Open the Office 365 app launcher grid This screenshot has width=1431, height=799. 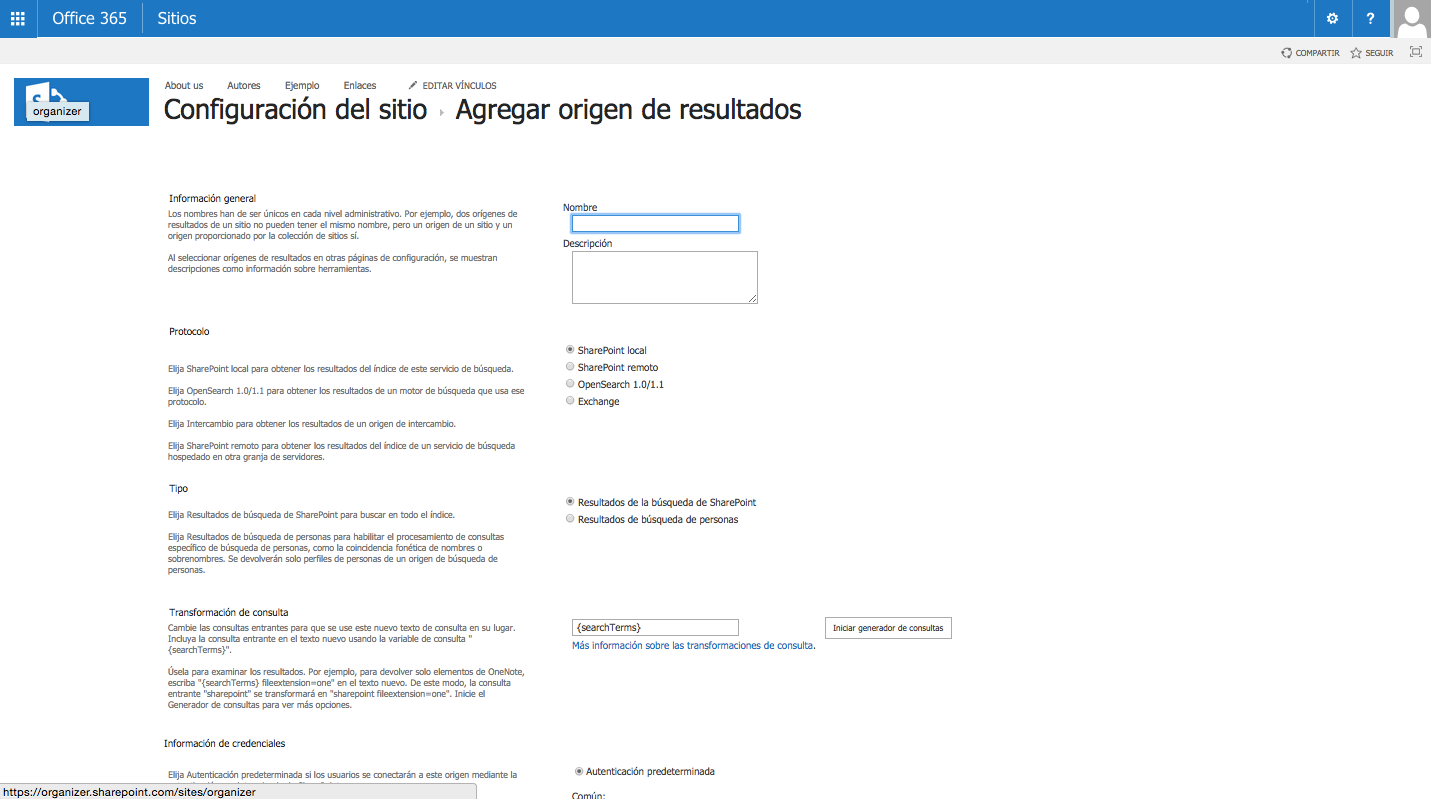(17, 18)
